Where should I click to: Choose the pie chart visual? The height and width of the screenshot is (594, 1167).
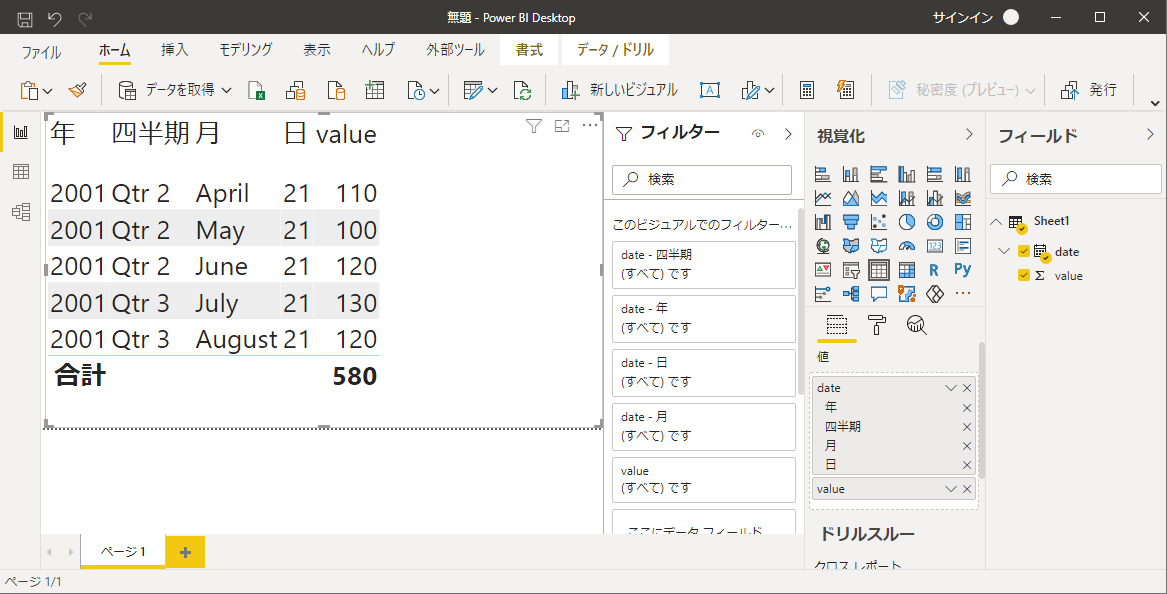click(907, 222)
